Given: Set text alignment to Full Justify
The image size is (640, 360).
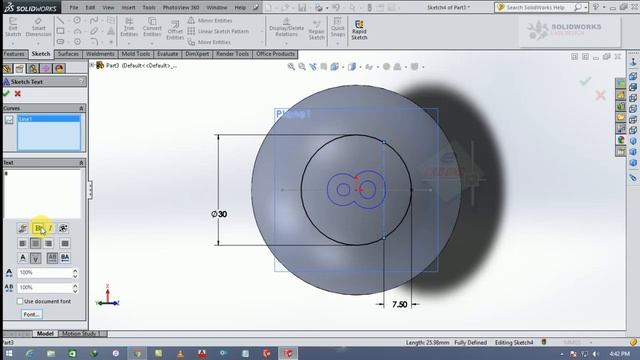Looking at the screenshot, I should pyautogui.click(x=64, y=243).
